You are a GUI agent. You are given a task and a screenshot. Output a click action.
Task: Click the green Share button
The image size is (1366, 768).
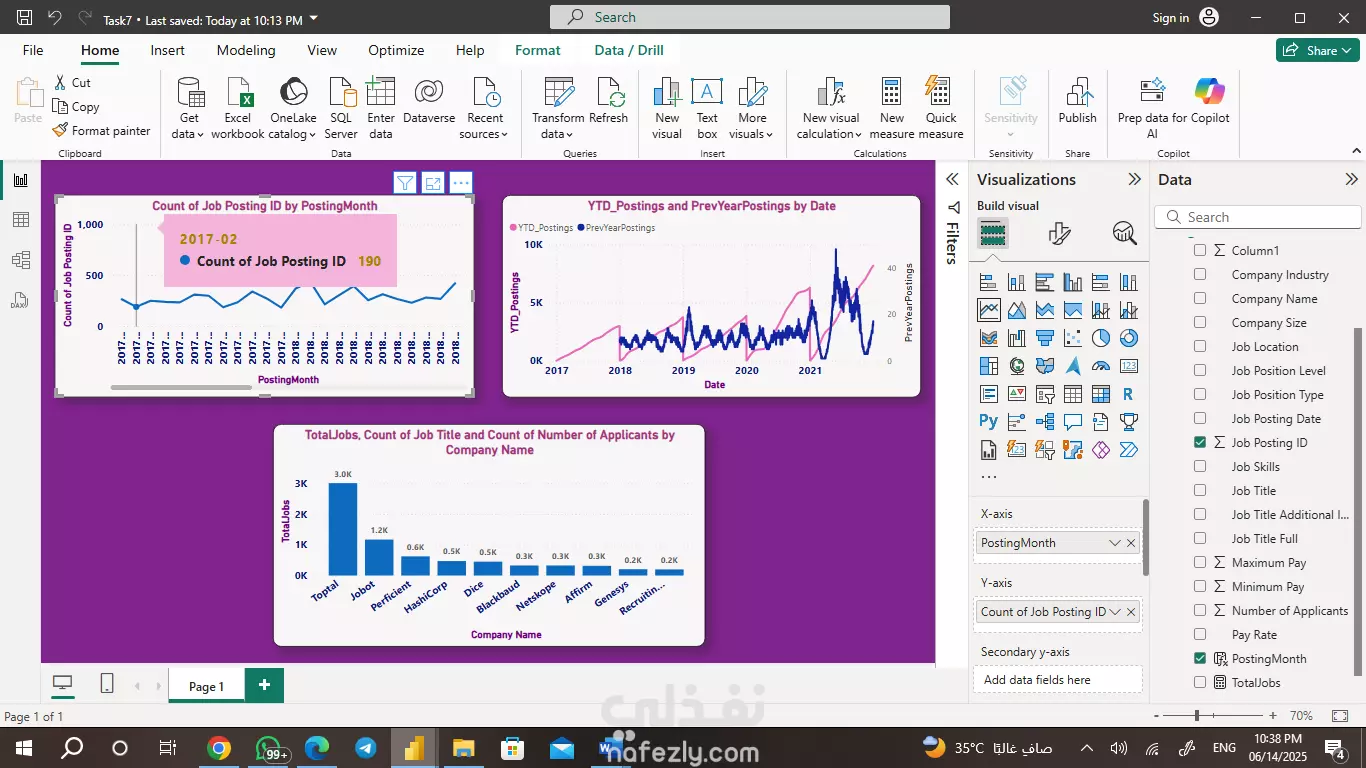[1317, 50]
